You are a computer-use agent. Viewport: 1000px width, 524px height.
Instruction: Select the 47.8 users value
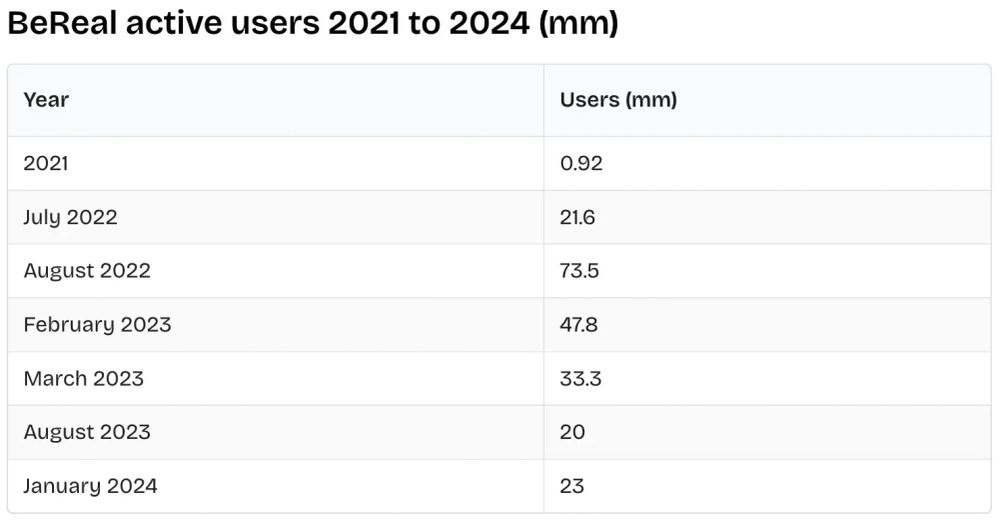[579, 325]
